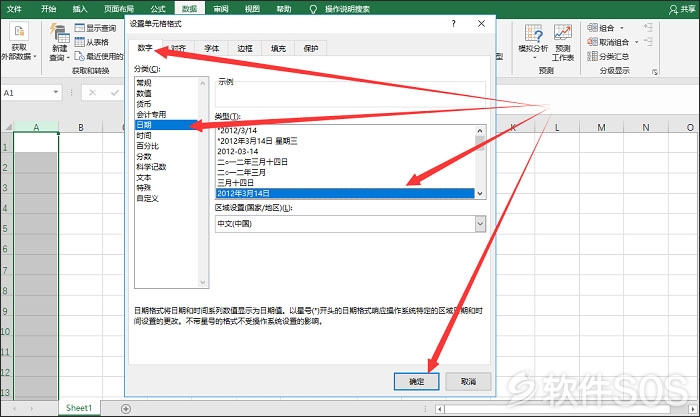Select the Custom (自定义) category

[x=166, y=198]
